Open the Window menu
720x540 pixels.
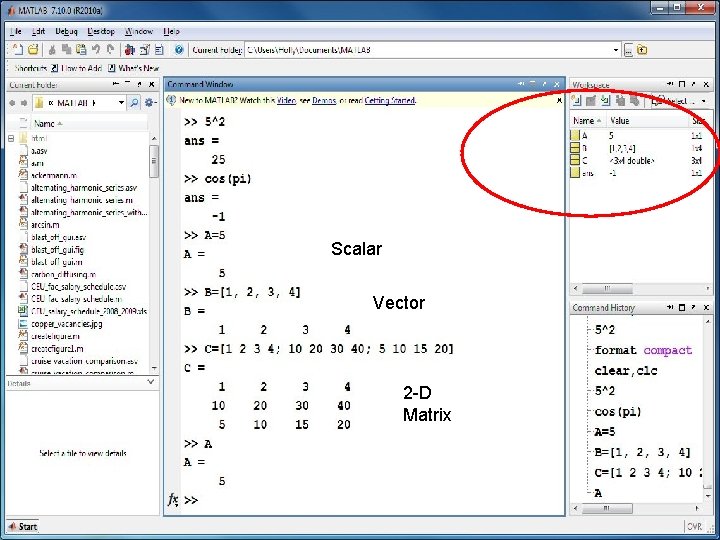coord(139,31)
